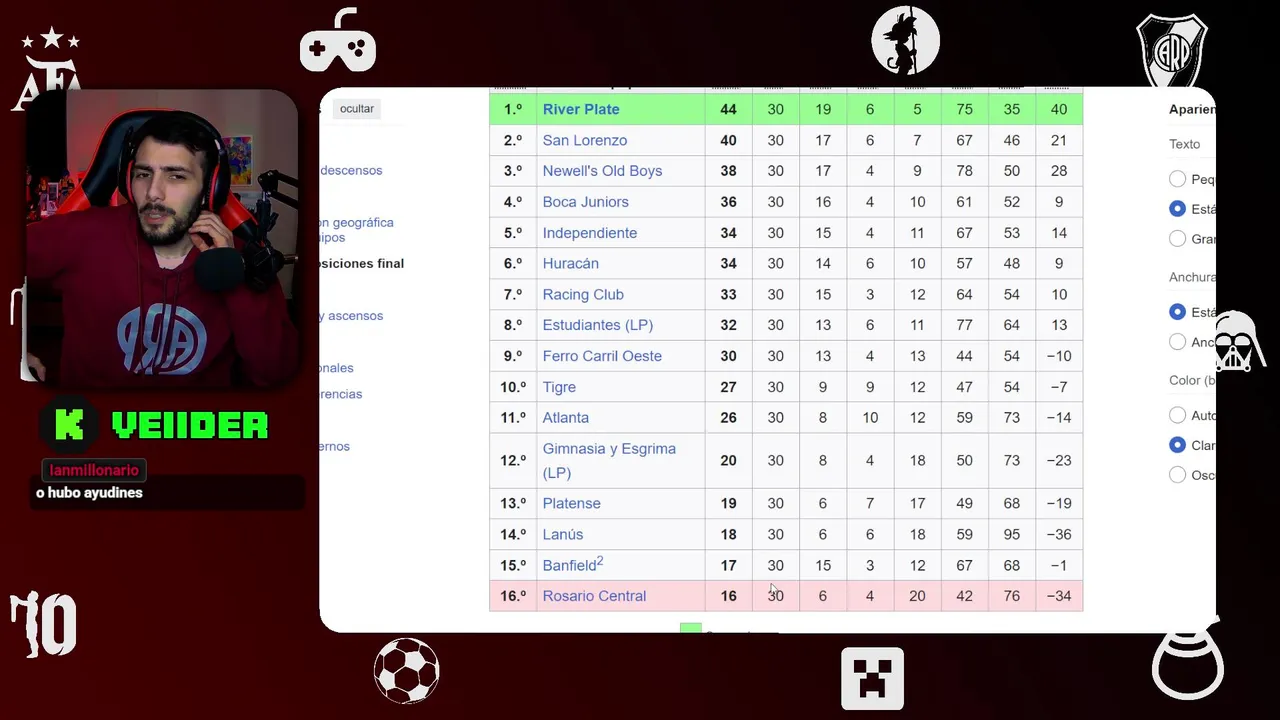Open the Rosario Central team link
Screen dimensions: 1280x720
594,596
